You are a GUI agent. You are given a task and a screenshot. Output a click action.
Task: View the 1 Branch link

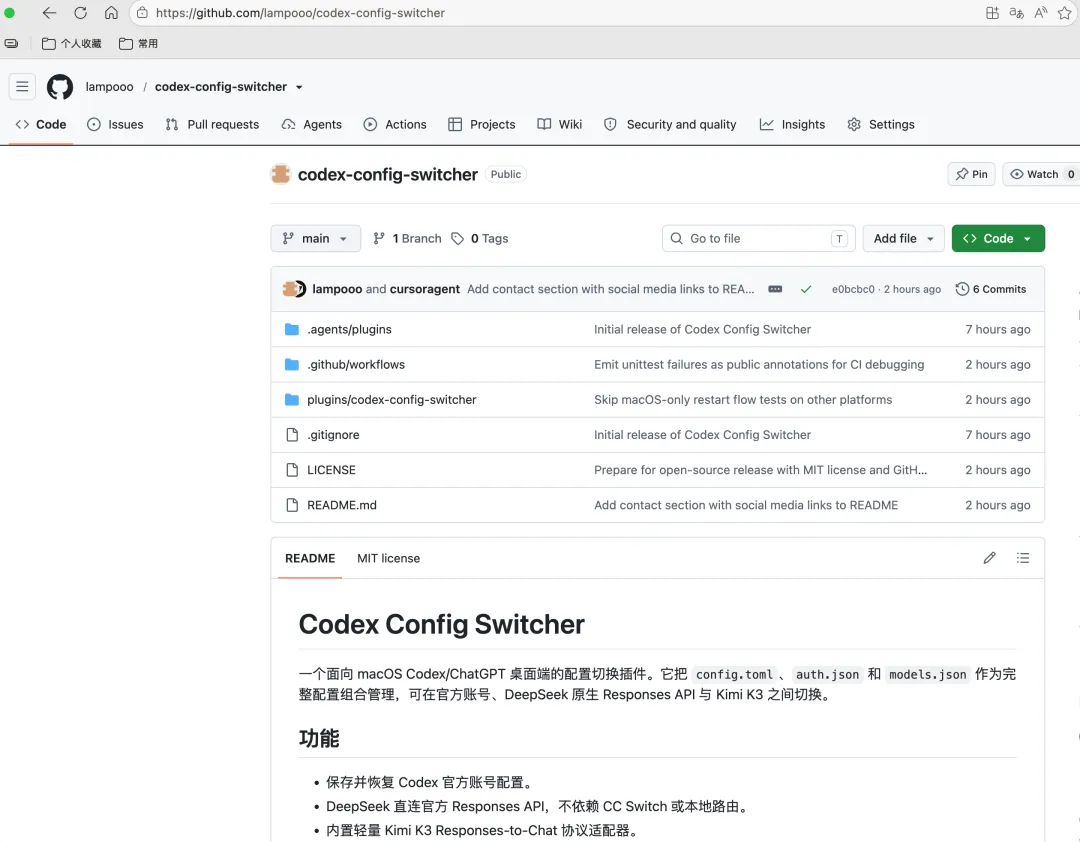[x=407, y=238]
